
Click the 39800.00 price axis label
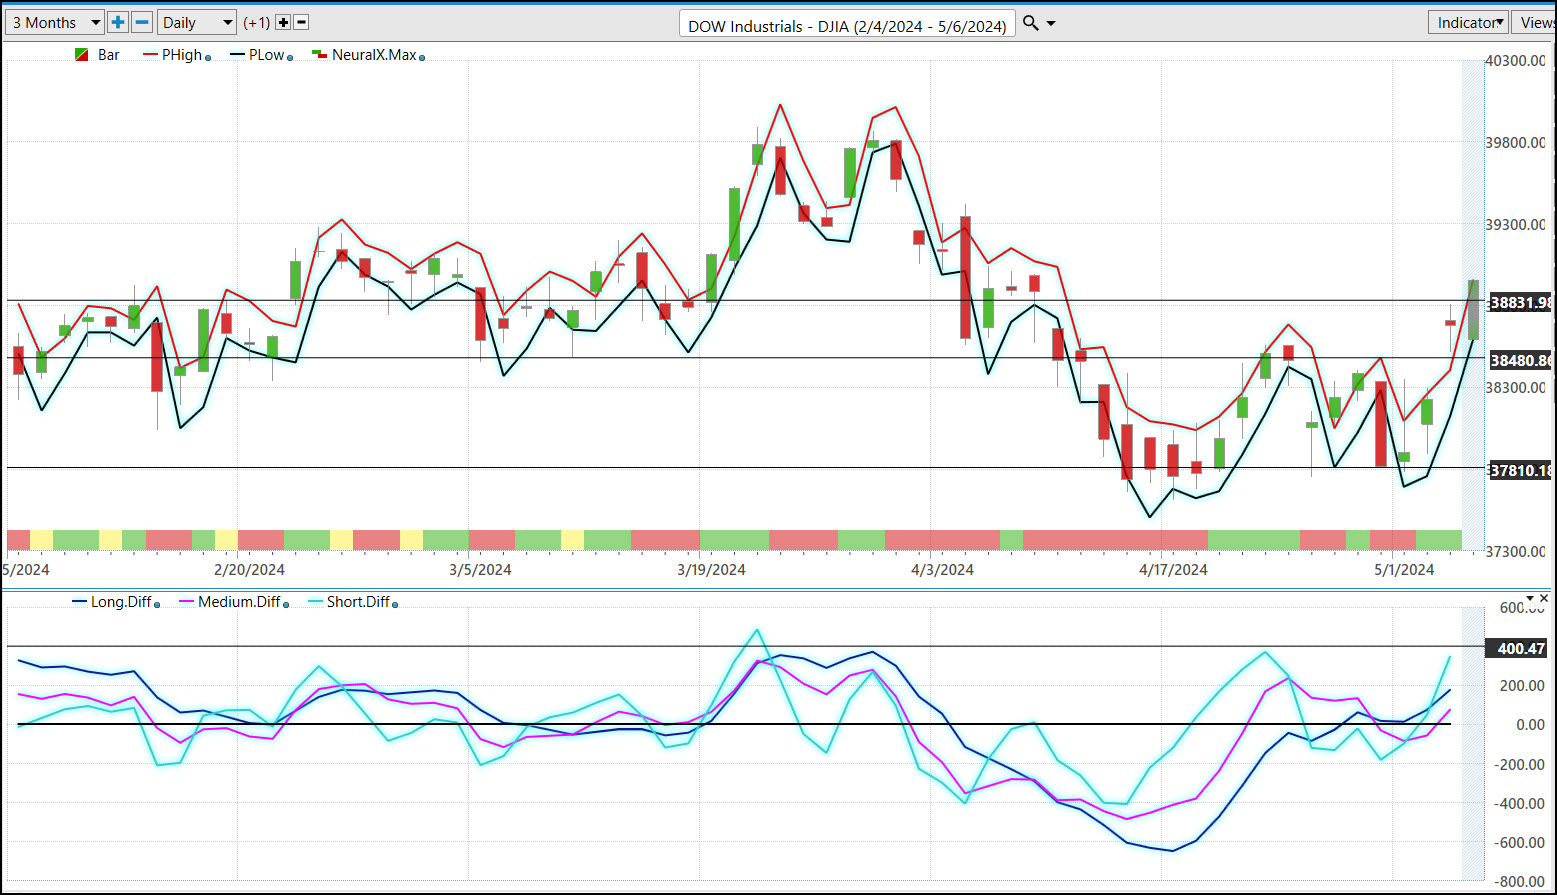[x=1516, y=143]
